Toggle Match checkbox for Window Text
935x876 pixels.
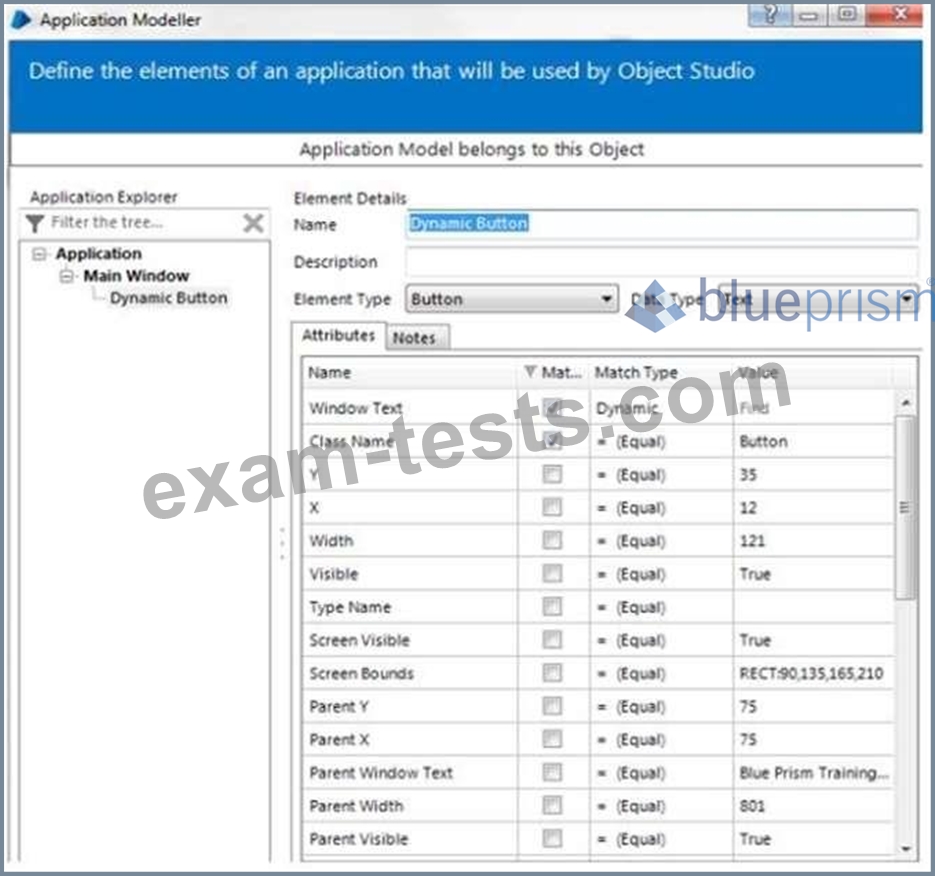click(x=553, y=408)
